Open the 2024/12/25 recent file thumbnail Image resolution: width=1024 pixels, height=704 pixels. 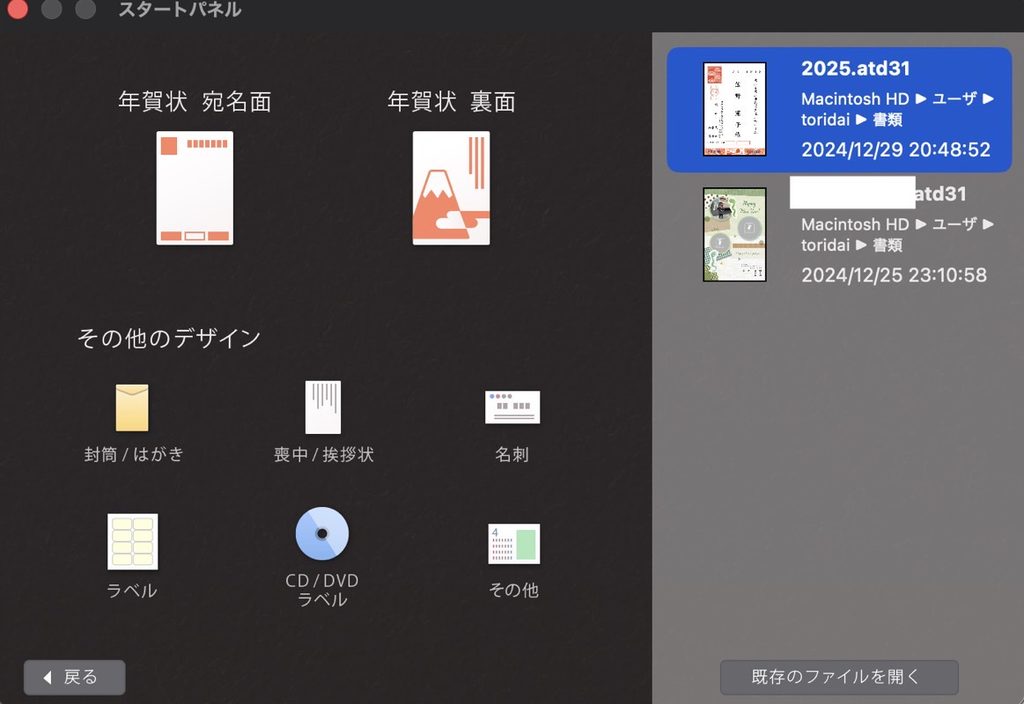point(735,234)
